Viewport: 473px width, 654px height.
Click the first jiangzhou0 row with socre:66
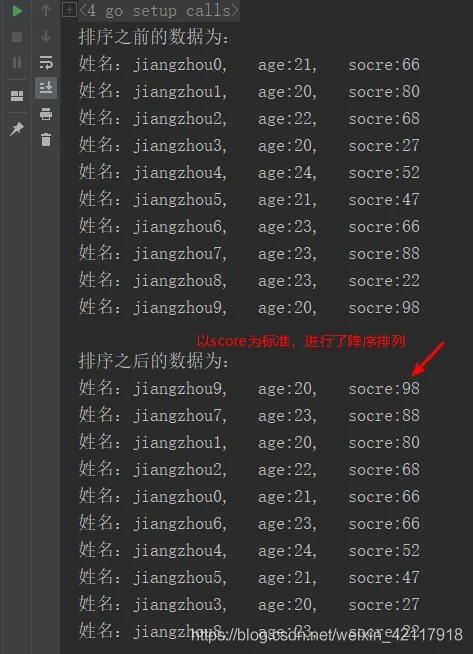249,65
